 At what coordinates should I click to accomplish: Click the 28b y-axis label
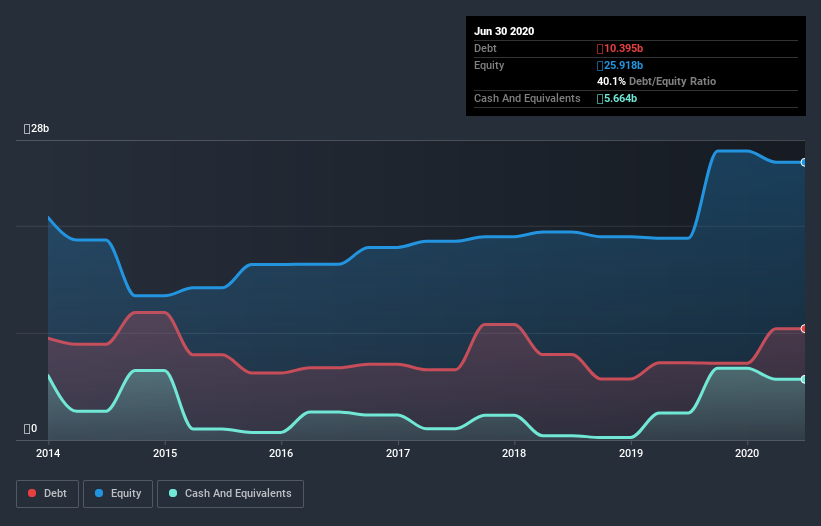36,129
